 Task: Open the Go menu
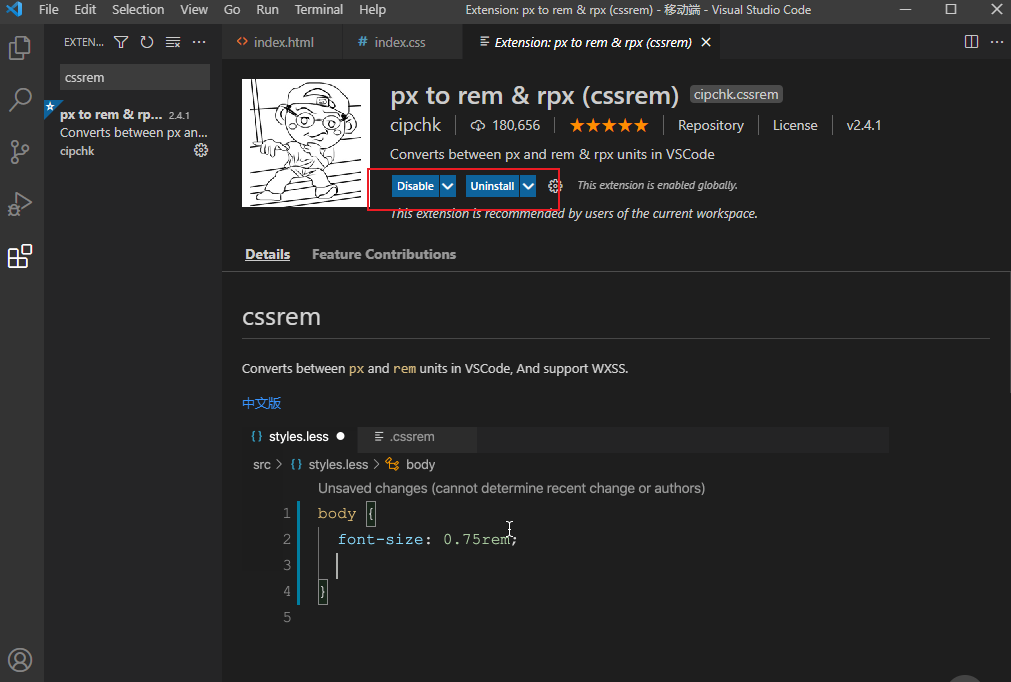point(232,10)
